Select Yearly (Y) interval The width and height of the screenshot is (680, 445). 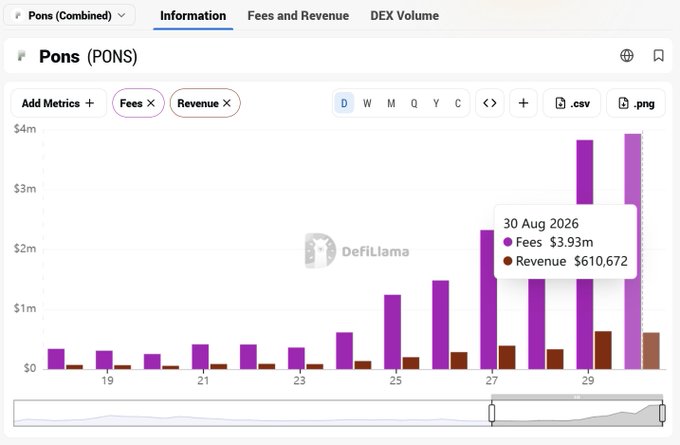point(436,103)
